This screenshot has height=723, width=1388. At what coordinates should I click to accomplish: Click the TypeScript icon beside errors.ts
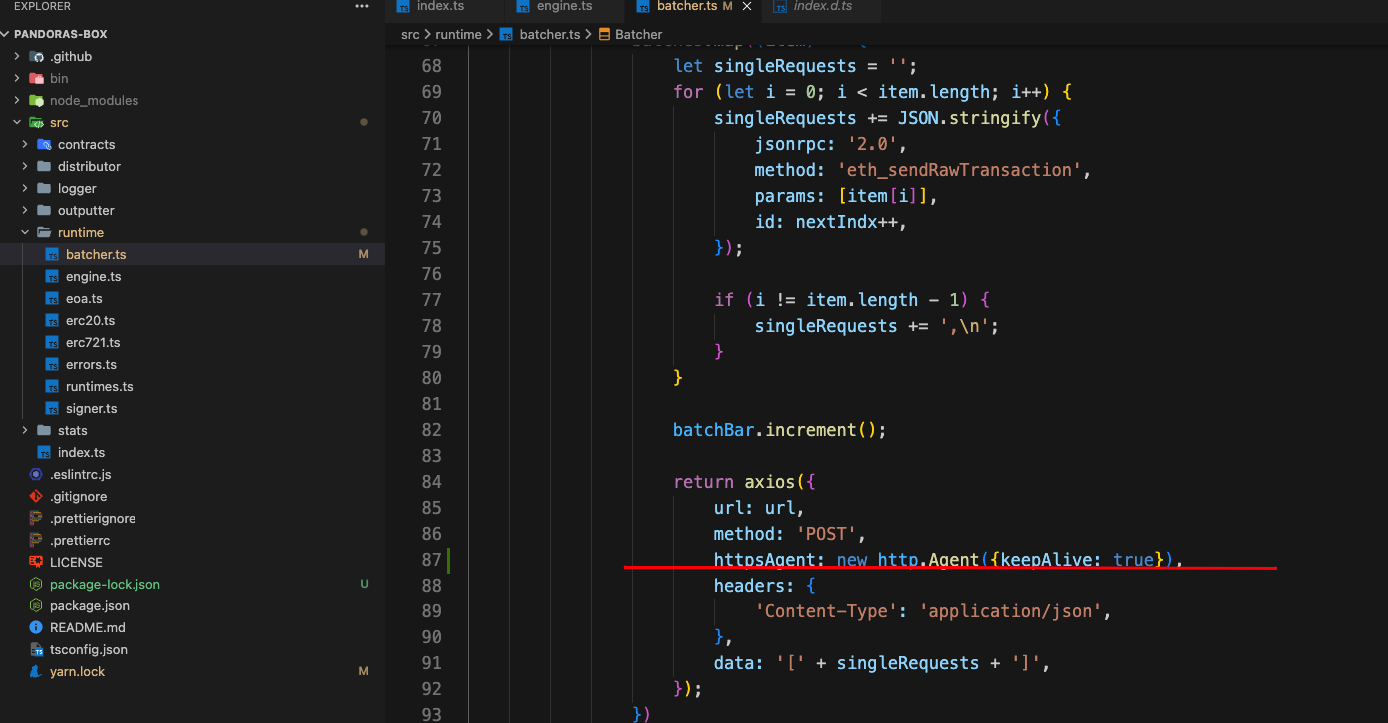coord(52,364)
